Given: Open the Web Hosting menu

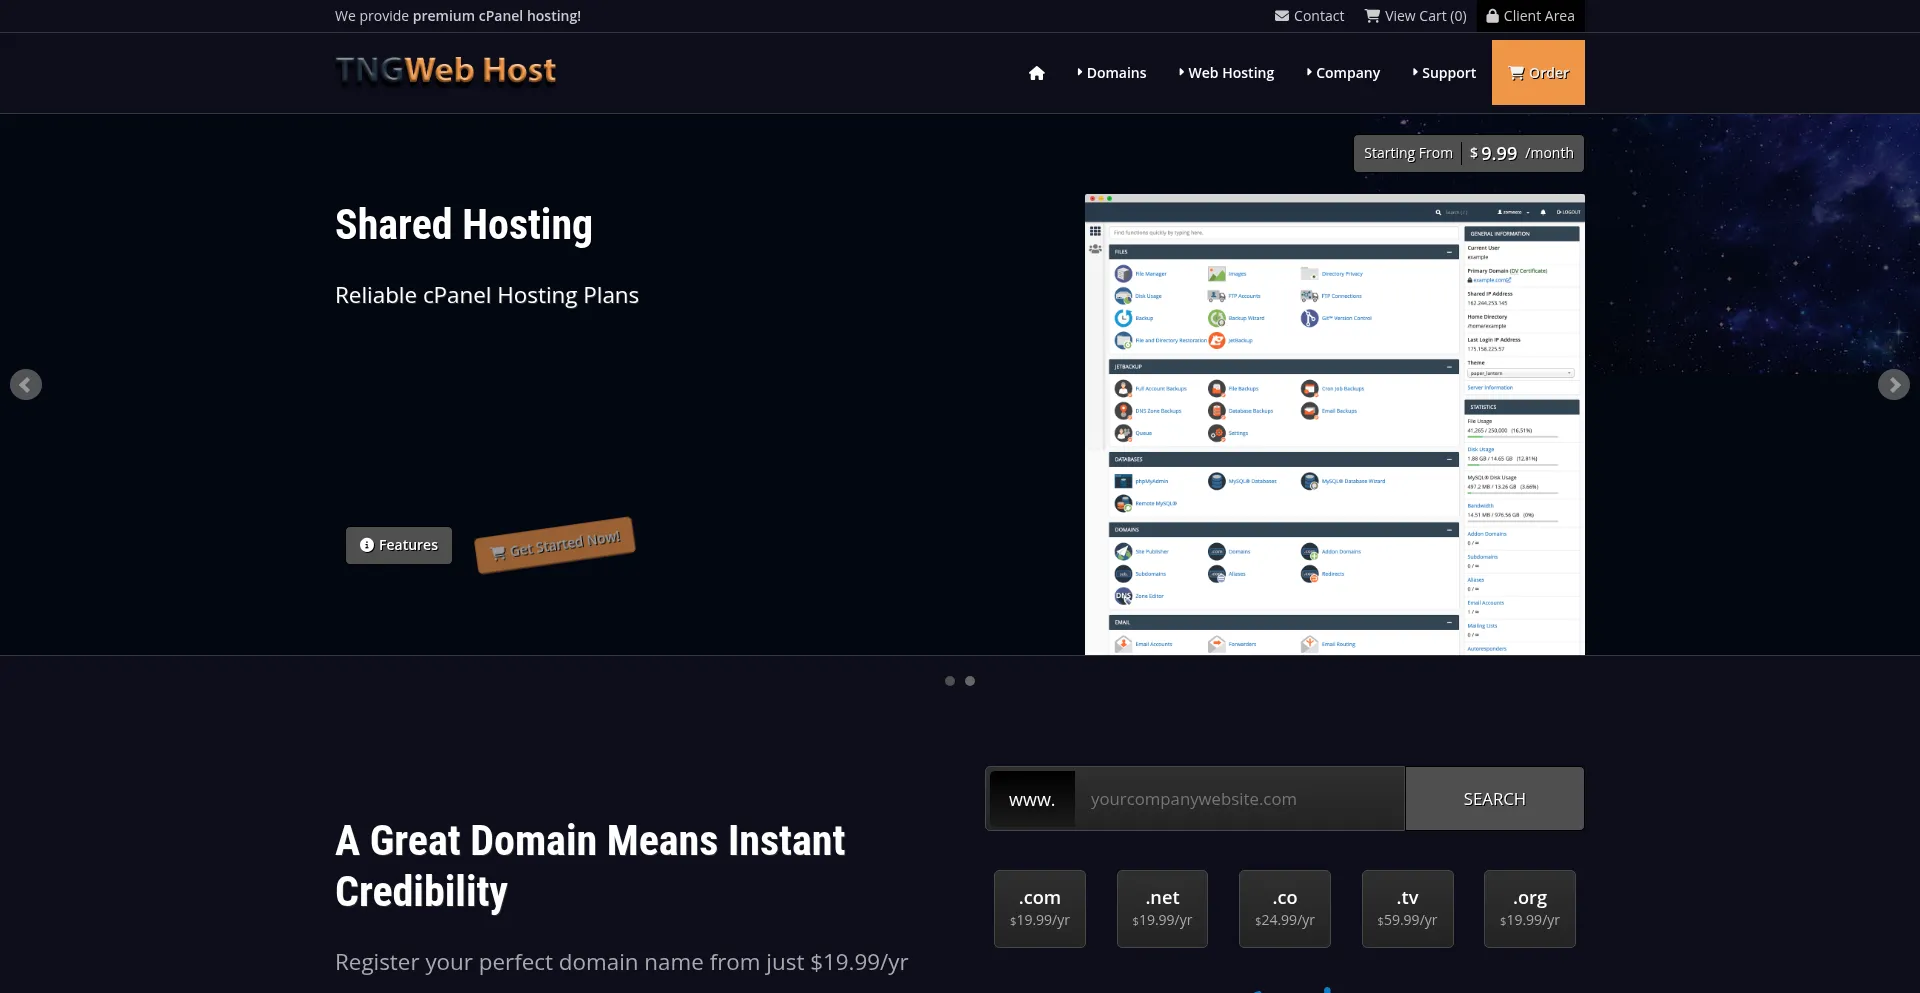Looking at the screenshot, I should click(1226, 73).
